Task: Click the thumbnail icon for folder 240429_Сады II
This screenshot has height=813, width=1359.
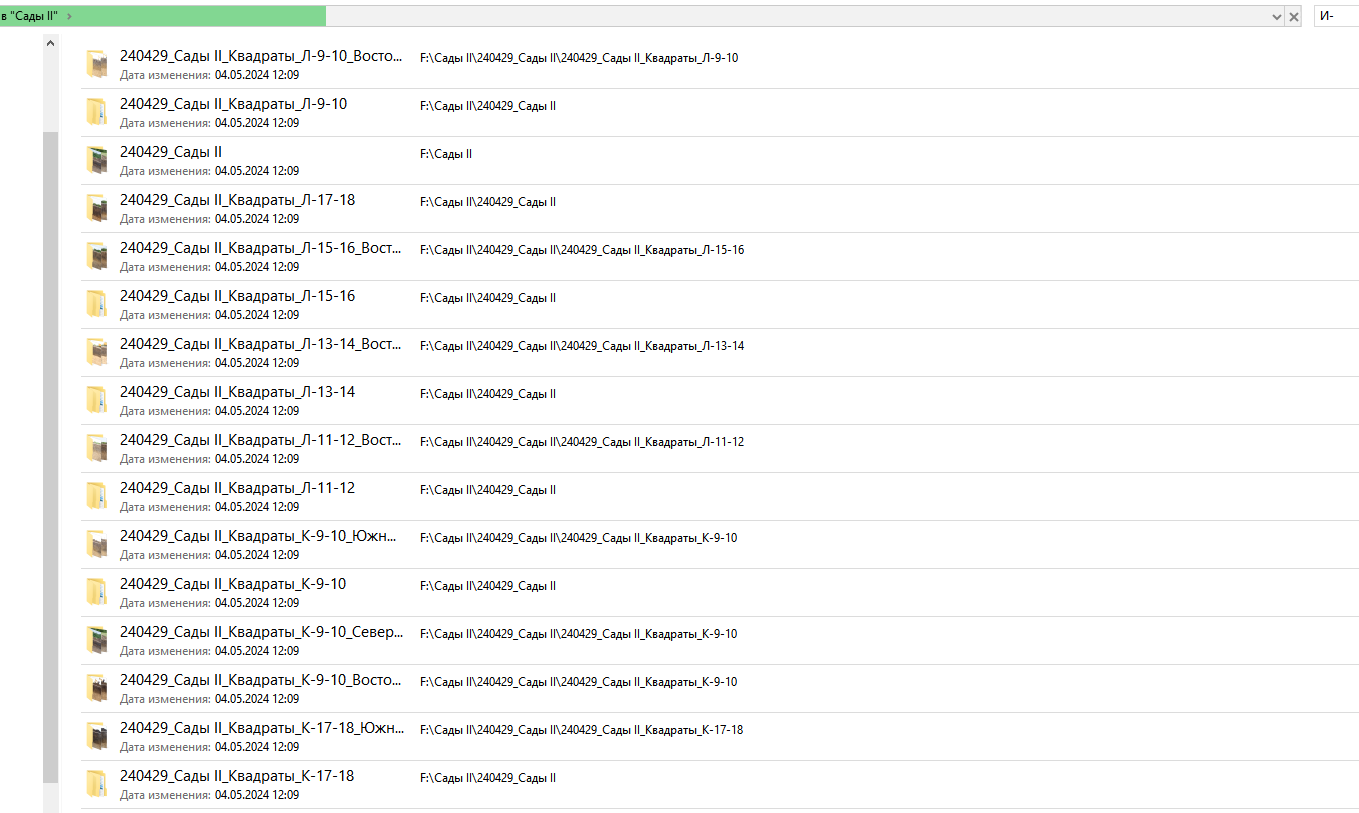Action: (x=96, y=160)
